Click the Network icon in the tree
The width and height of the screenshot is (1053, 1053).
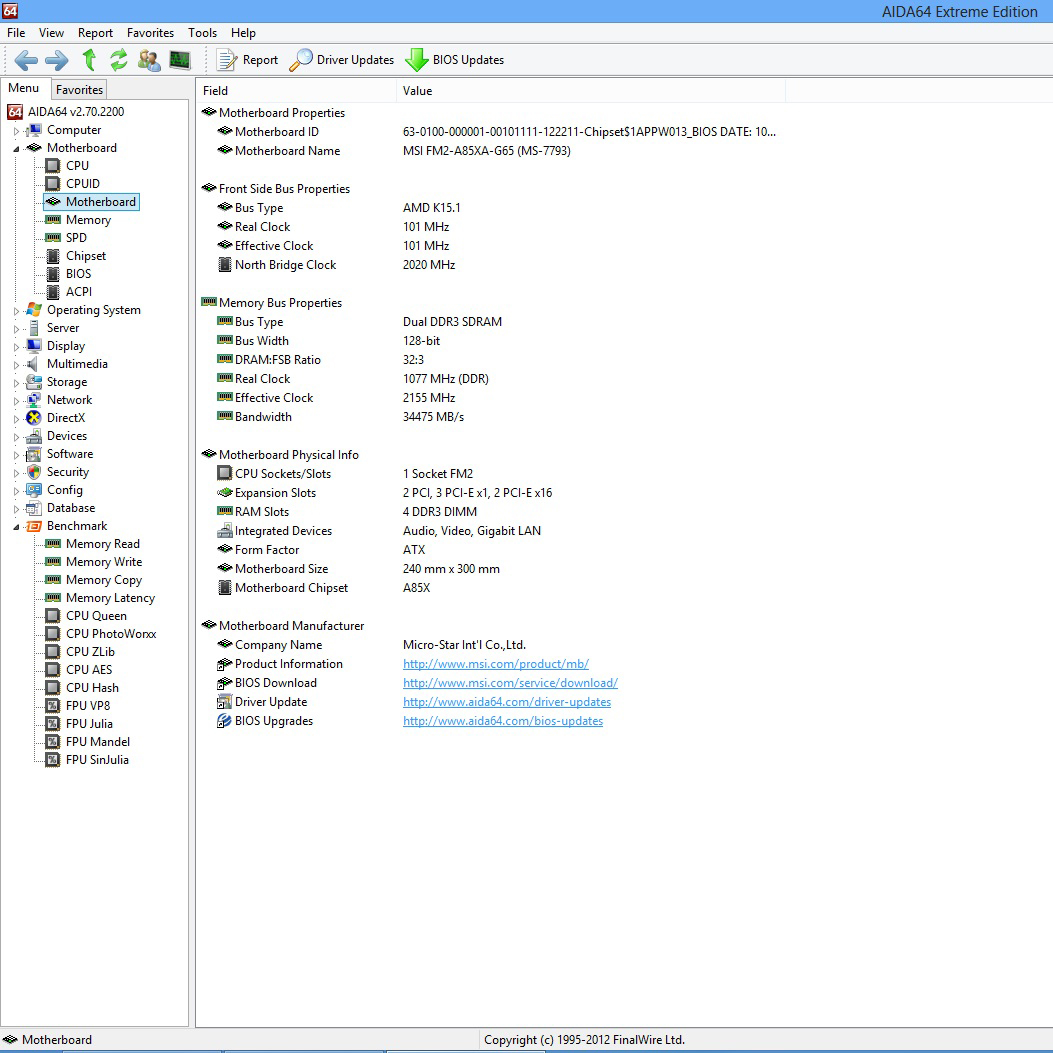tap(34, 400)
